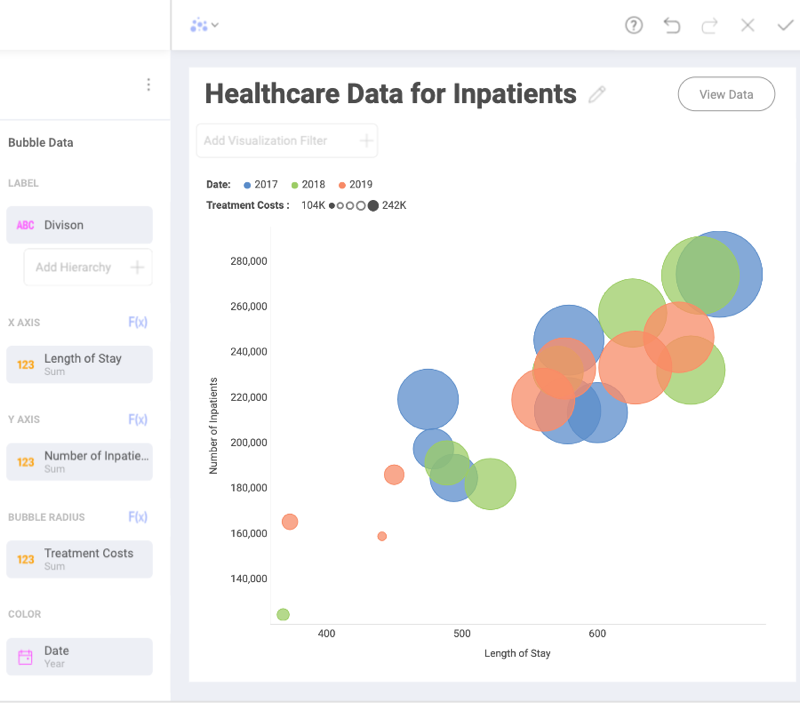Image resolution: width=800 pixels, height=703 pixels.
Task: Select the Bubble Data panel header
Action: click(x=40, y=142)
